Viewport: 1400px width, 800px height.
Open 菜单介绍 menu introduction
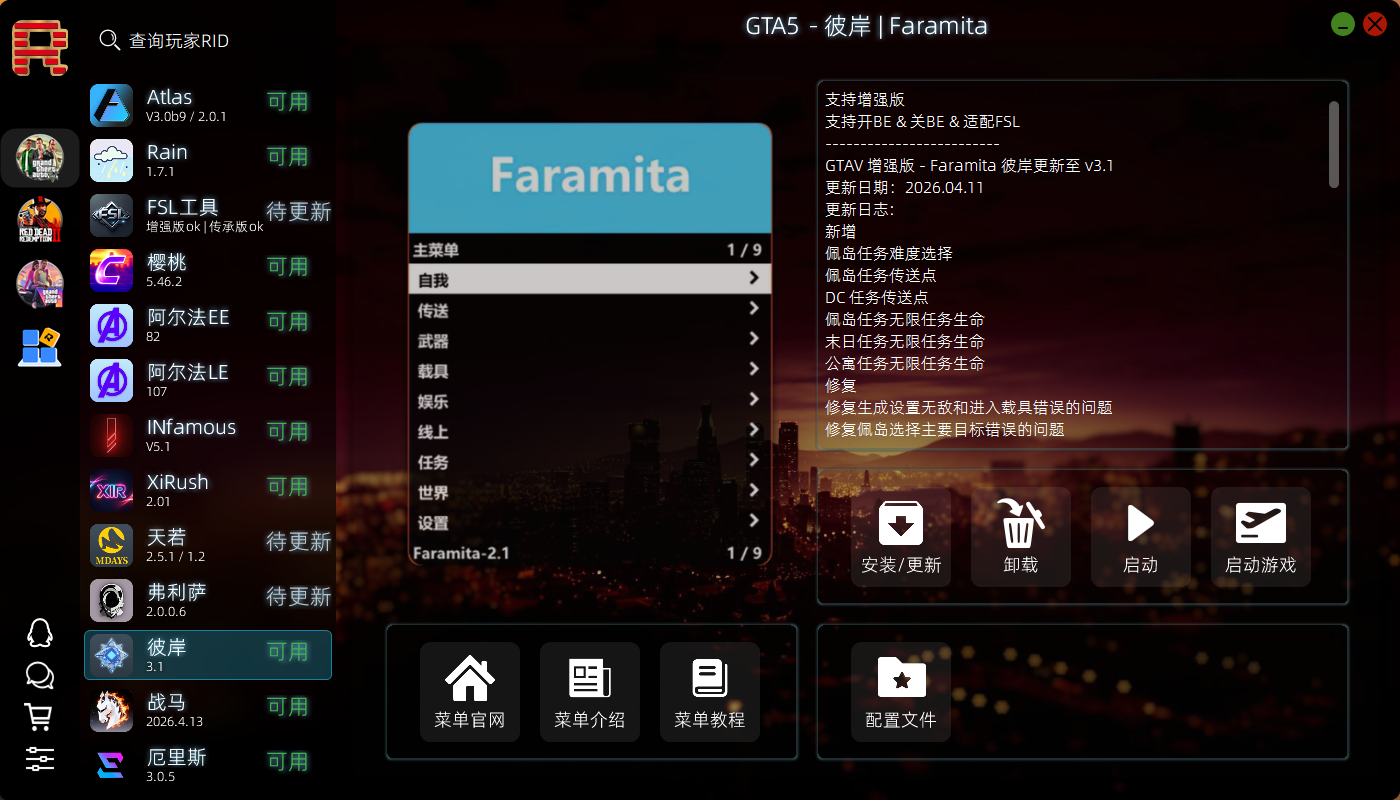(x=590, y=692)
